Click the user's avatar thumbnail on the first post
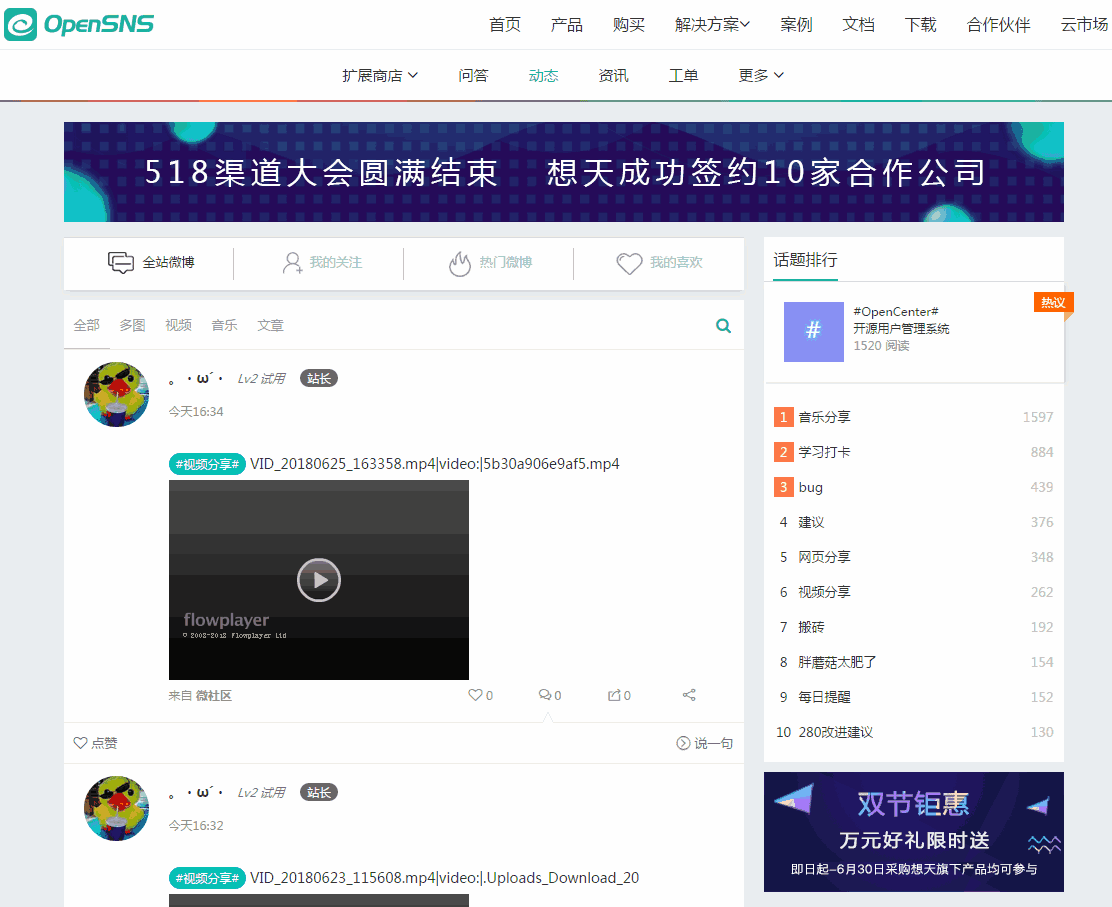This screenshot has width=1112, height=907. (x=115, y=393)
